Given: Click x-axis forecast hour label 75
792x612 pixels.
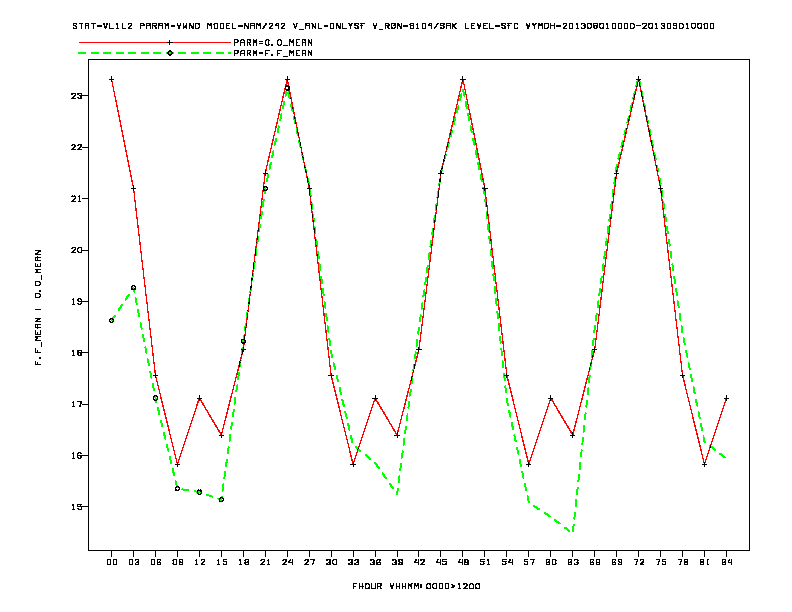Looking at the screenshot, I should point(661,562).
